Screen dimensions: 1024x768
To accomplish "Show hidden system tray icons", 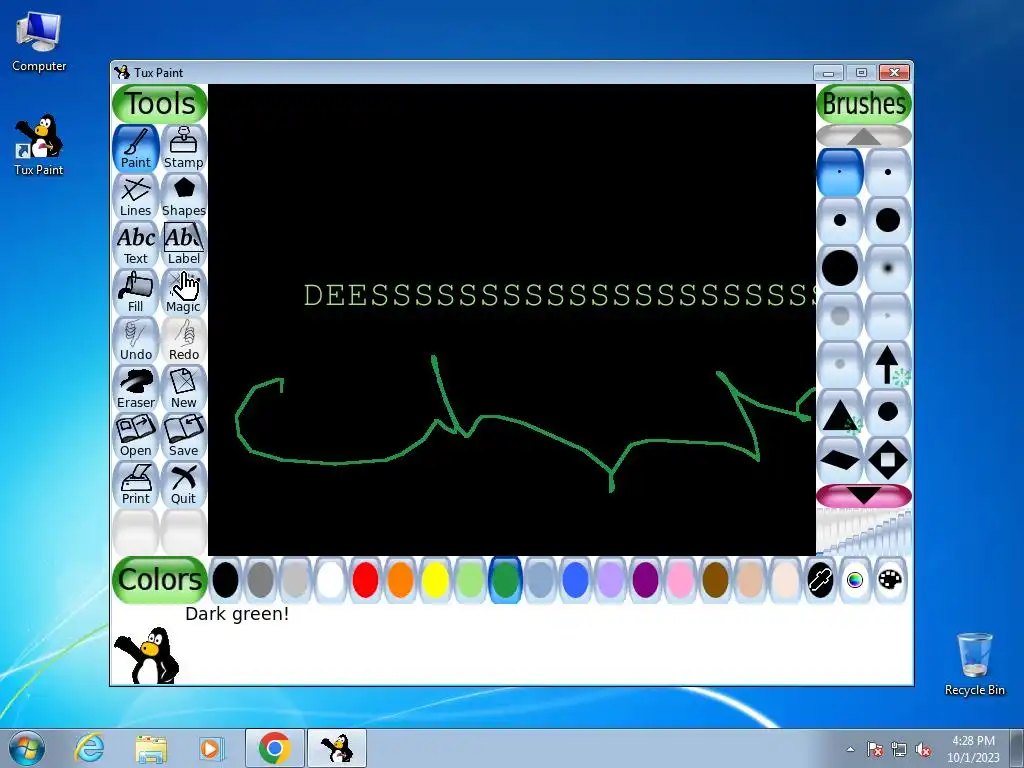I will [850, 749].
